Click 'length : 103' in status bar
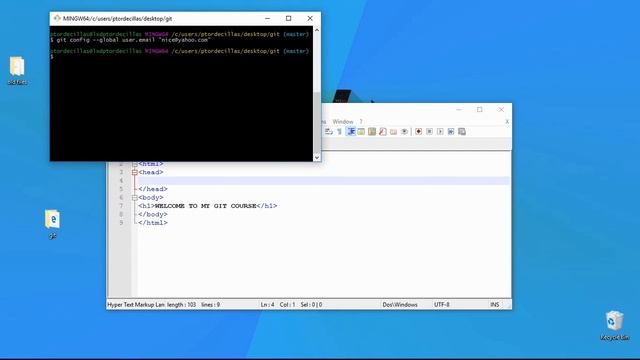The width and height of the screenshot is (640, 360). [x=181, y=304]
